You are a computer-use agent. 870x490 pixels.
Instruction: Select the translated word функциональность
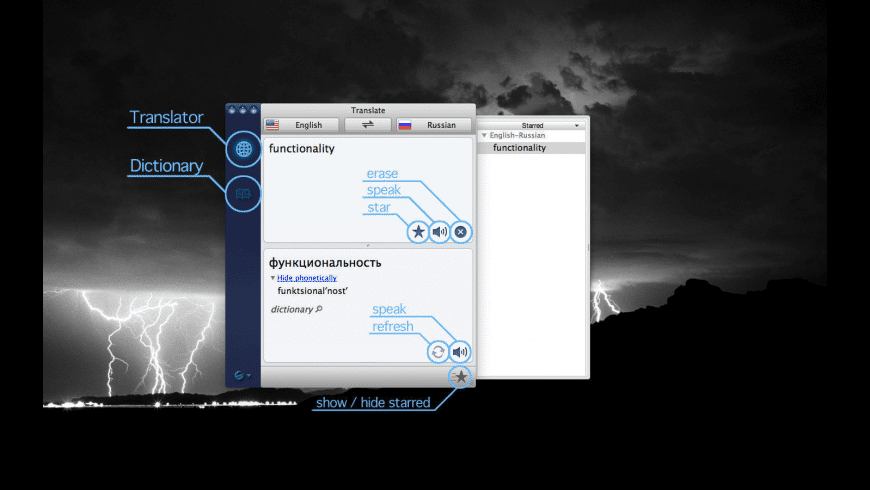(325, 262)
